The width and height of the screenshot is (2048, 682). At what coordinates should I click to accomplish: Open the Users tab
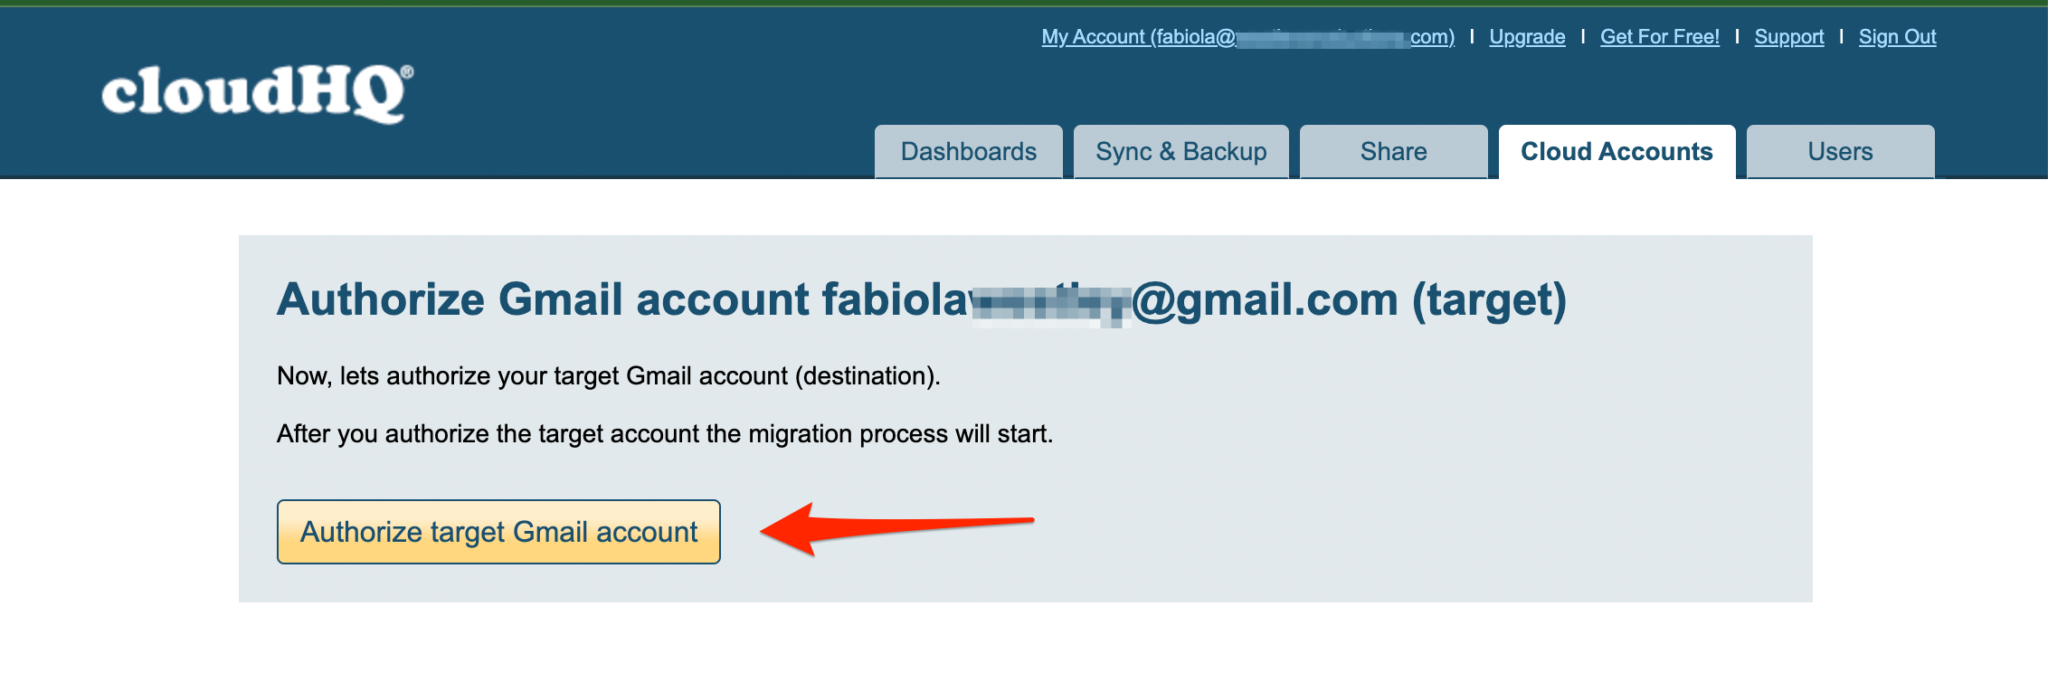coord(1840,151)
